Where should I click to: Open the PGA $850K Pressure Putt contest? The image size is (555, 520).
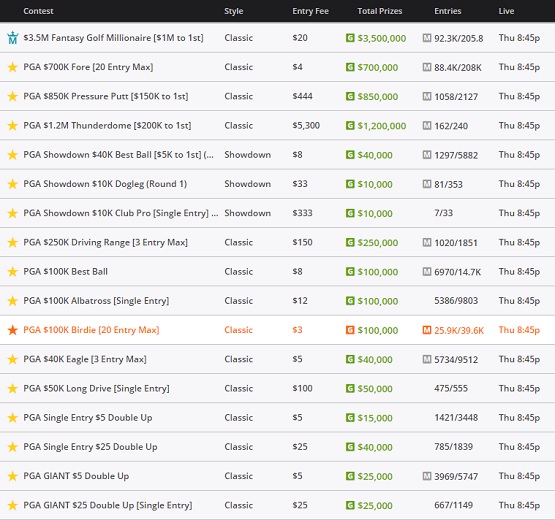point(106,96)
